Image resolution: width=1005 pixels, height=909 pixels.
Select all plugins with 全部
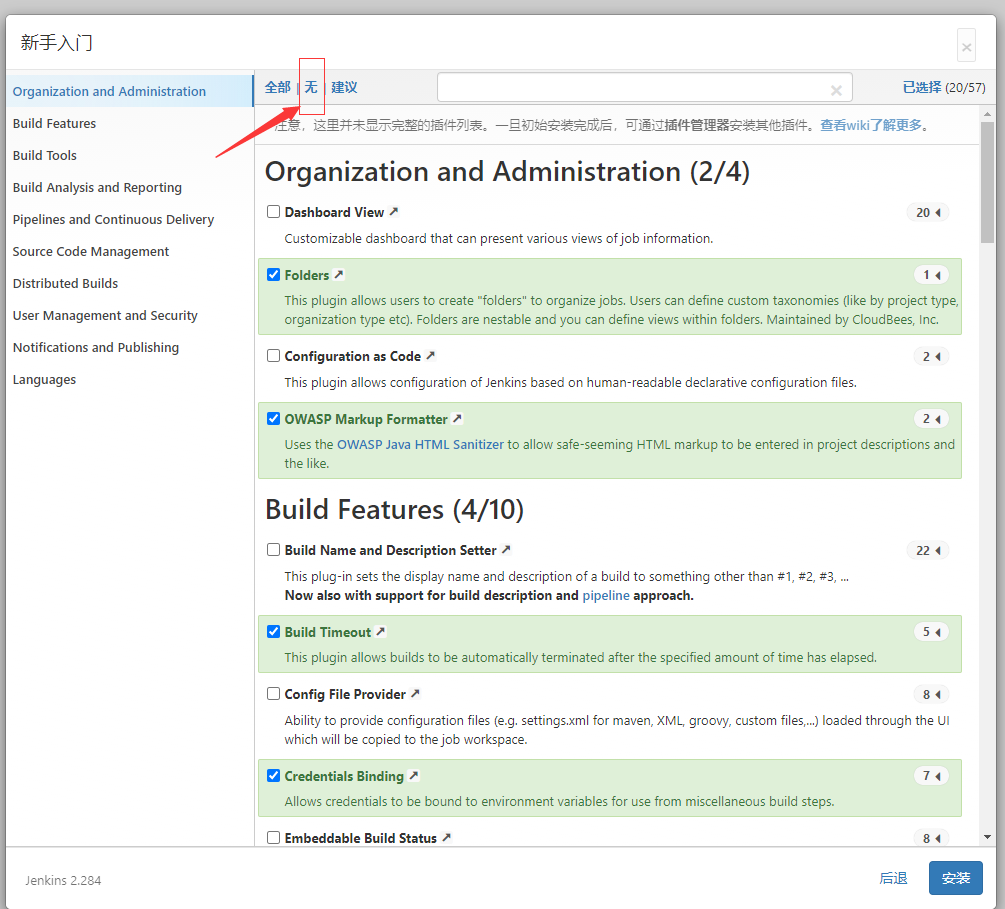[278, 87]
